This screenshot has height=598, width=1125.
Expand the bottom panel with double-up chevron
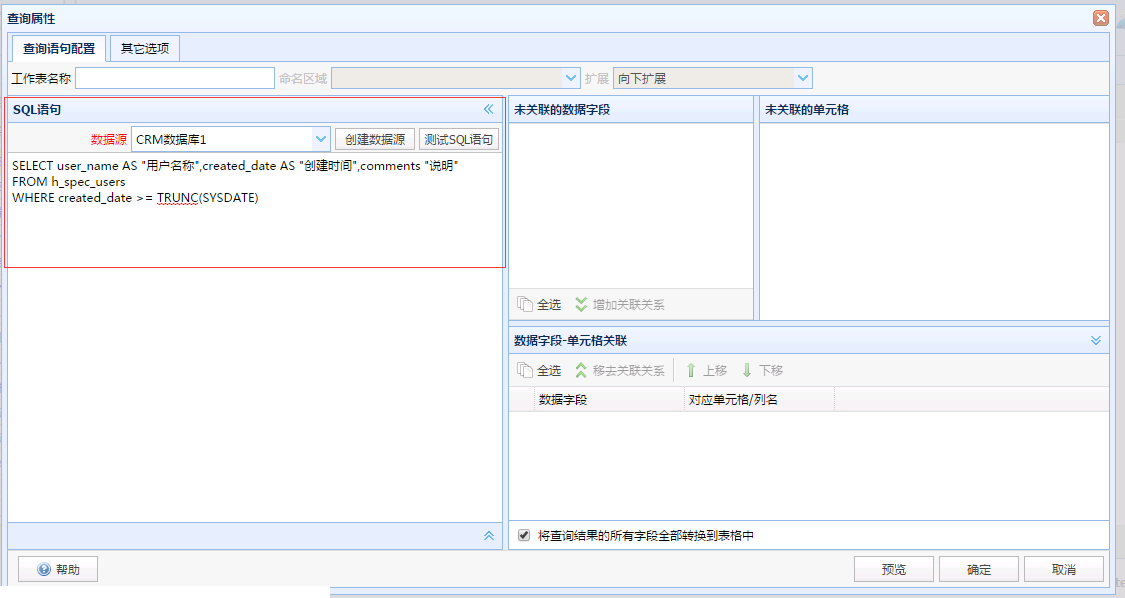point(489,536)
